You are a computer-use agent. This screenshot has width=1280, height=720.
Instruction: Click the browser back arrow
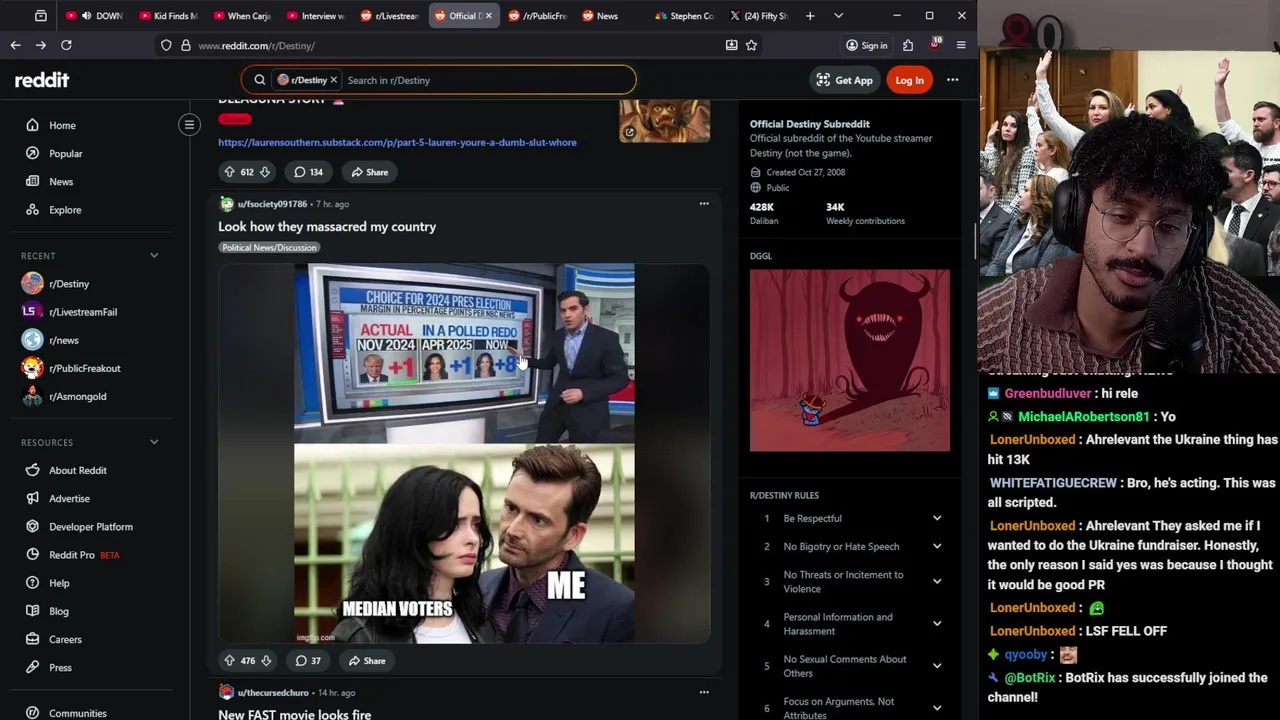pos(15,45)
